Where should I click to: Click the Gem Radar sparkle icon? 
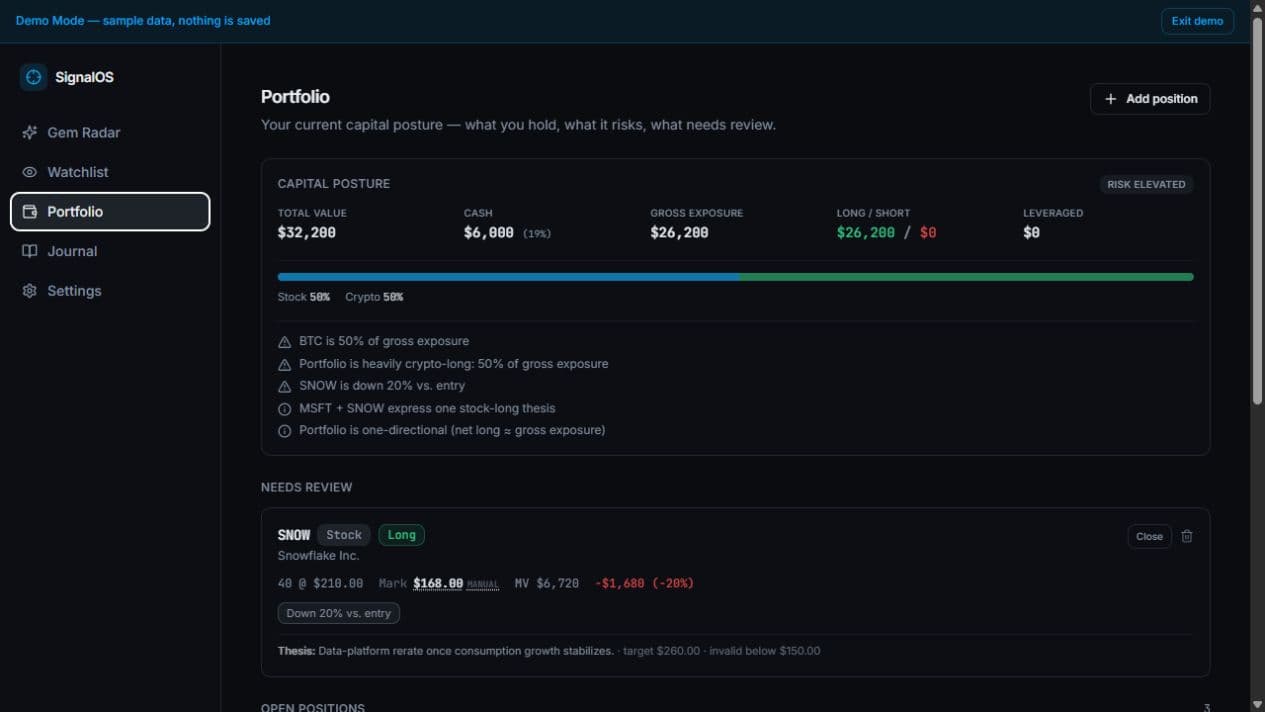pos(29,132)
